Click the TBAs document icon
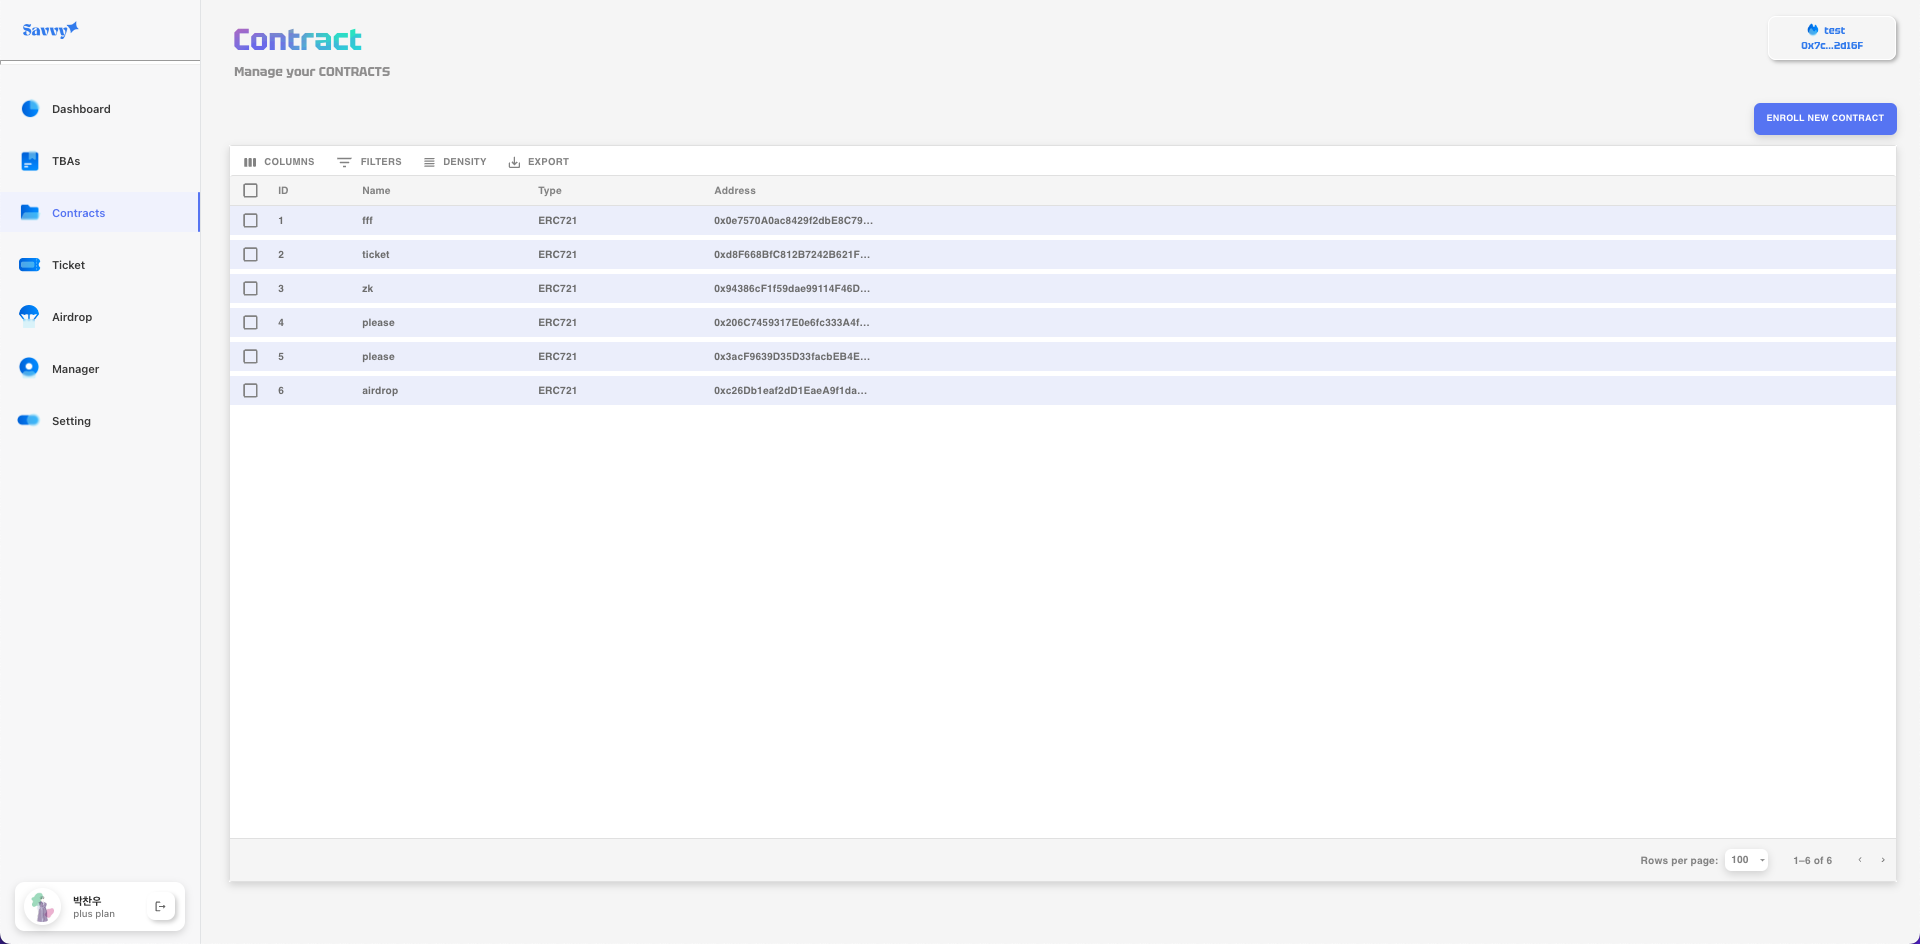Viewport: 1920px width, 944px height. click(x=30, y=161)
